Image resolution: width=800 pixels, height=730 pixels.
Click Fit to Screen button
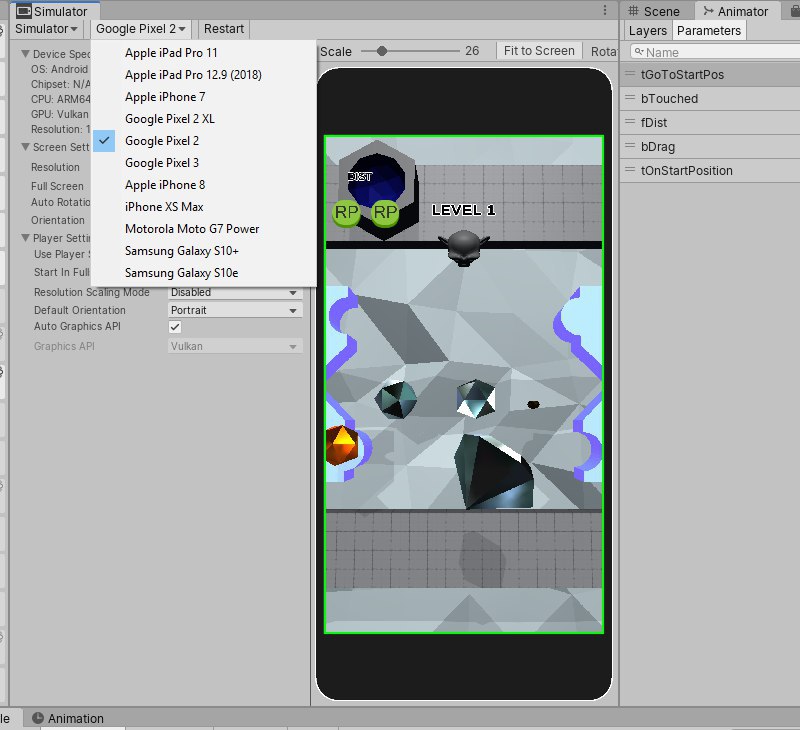click(539, 51)
